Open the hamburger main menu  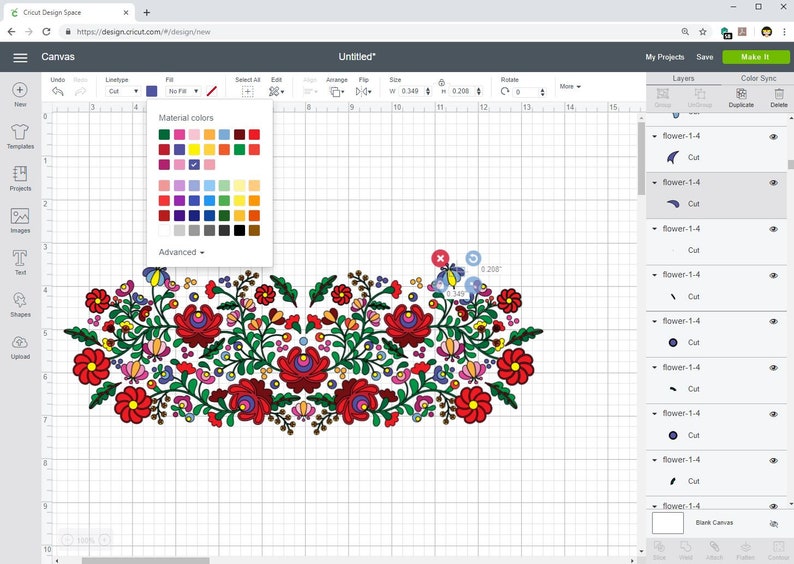(20, 58)
